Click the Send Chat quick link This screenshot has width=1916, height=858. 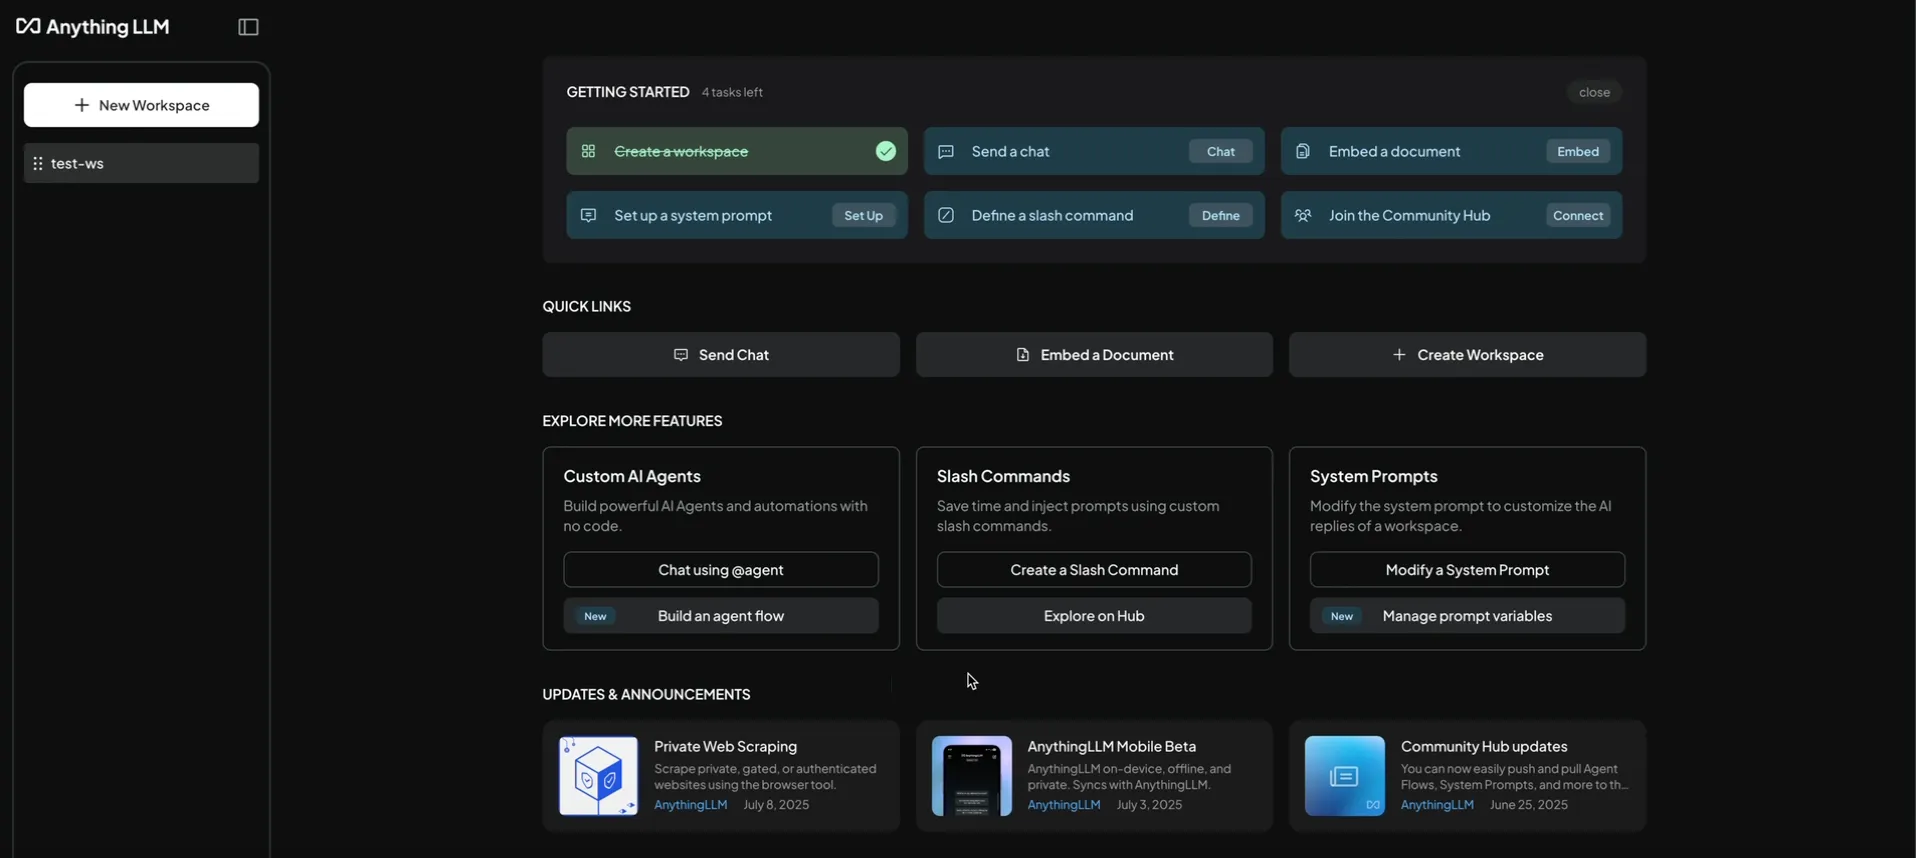[x=721, y=355]
